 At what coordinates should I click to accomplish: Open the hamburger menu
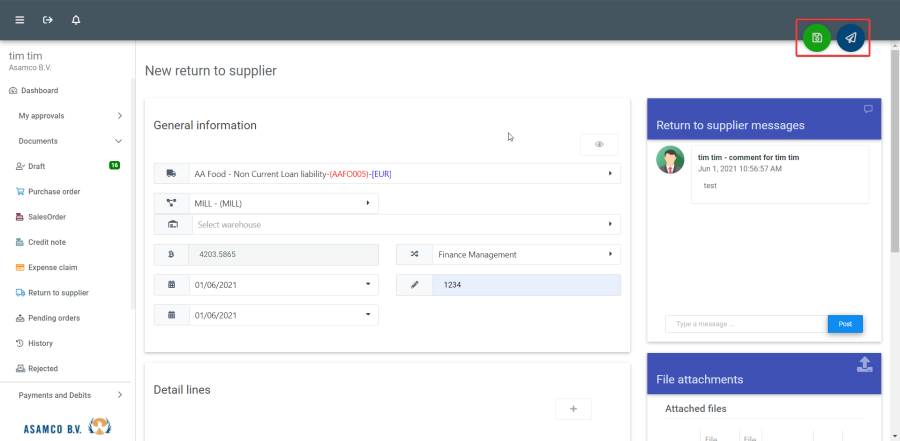20,20
